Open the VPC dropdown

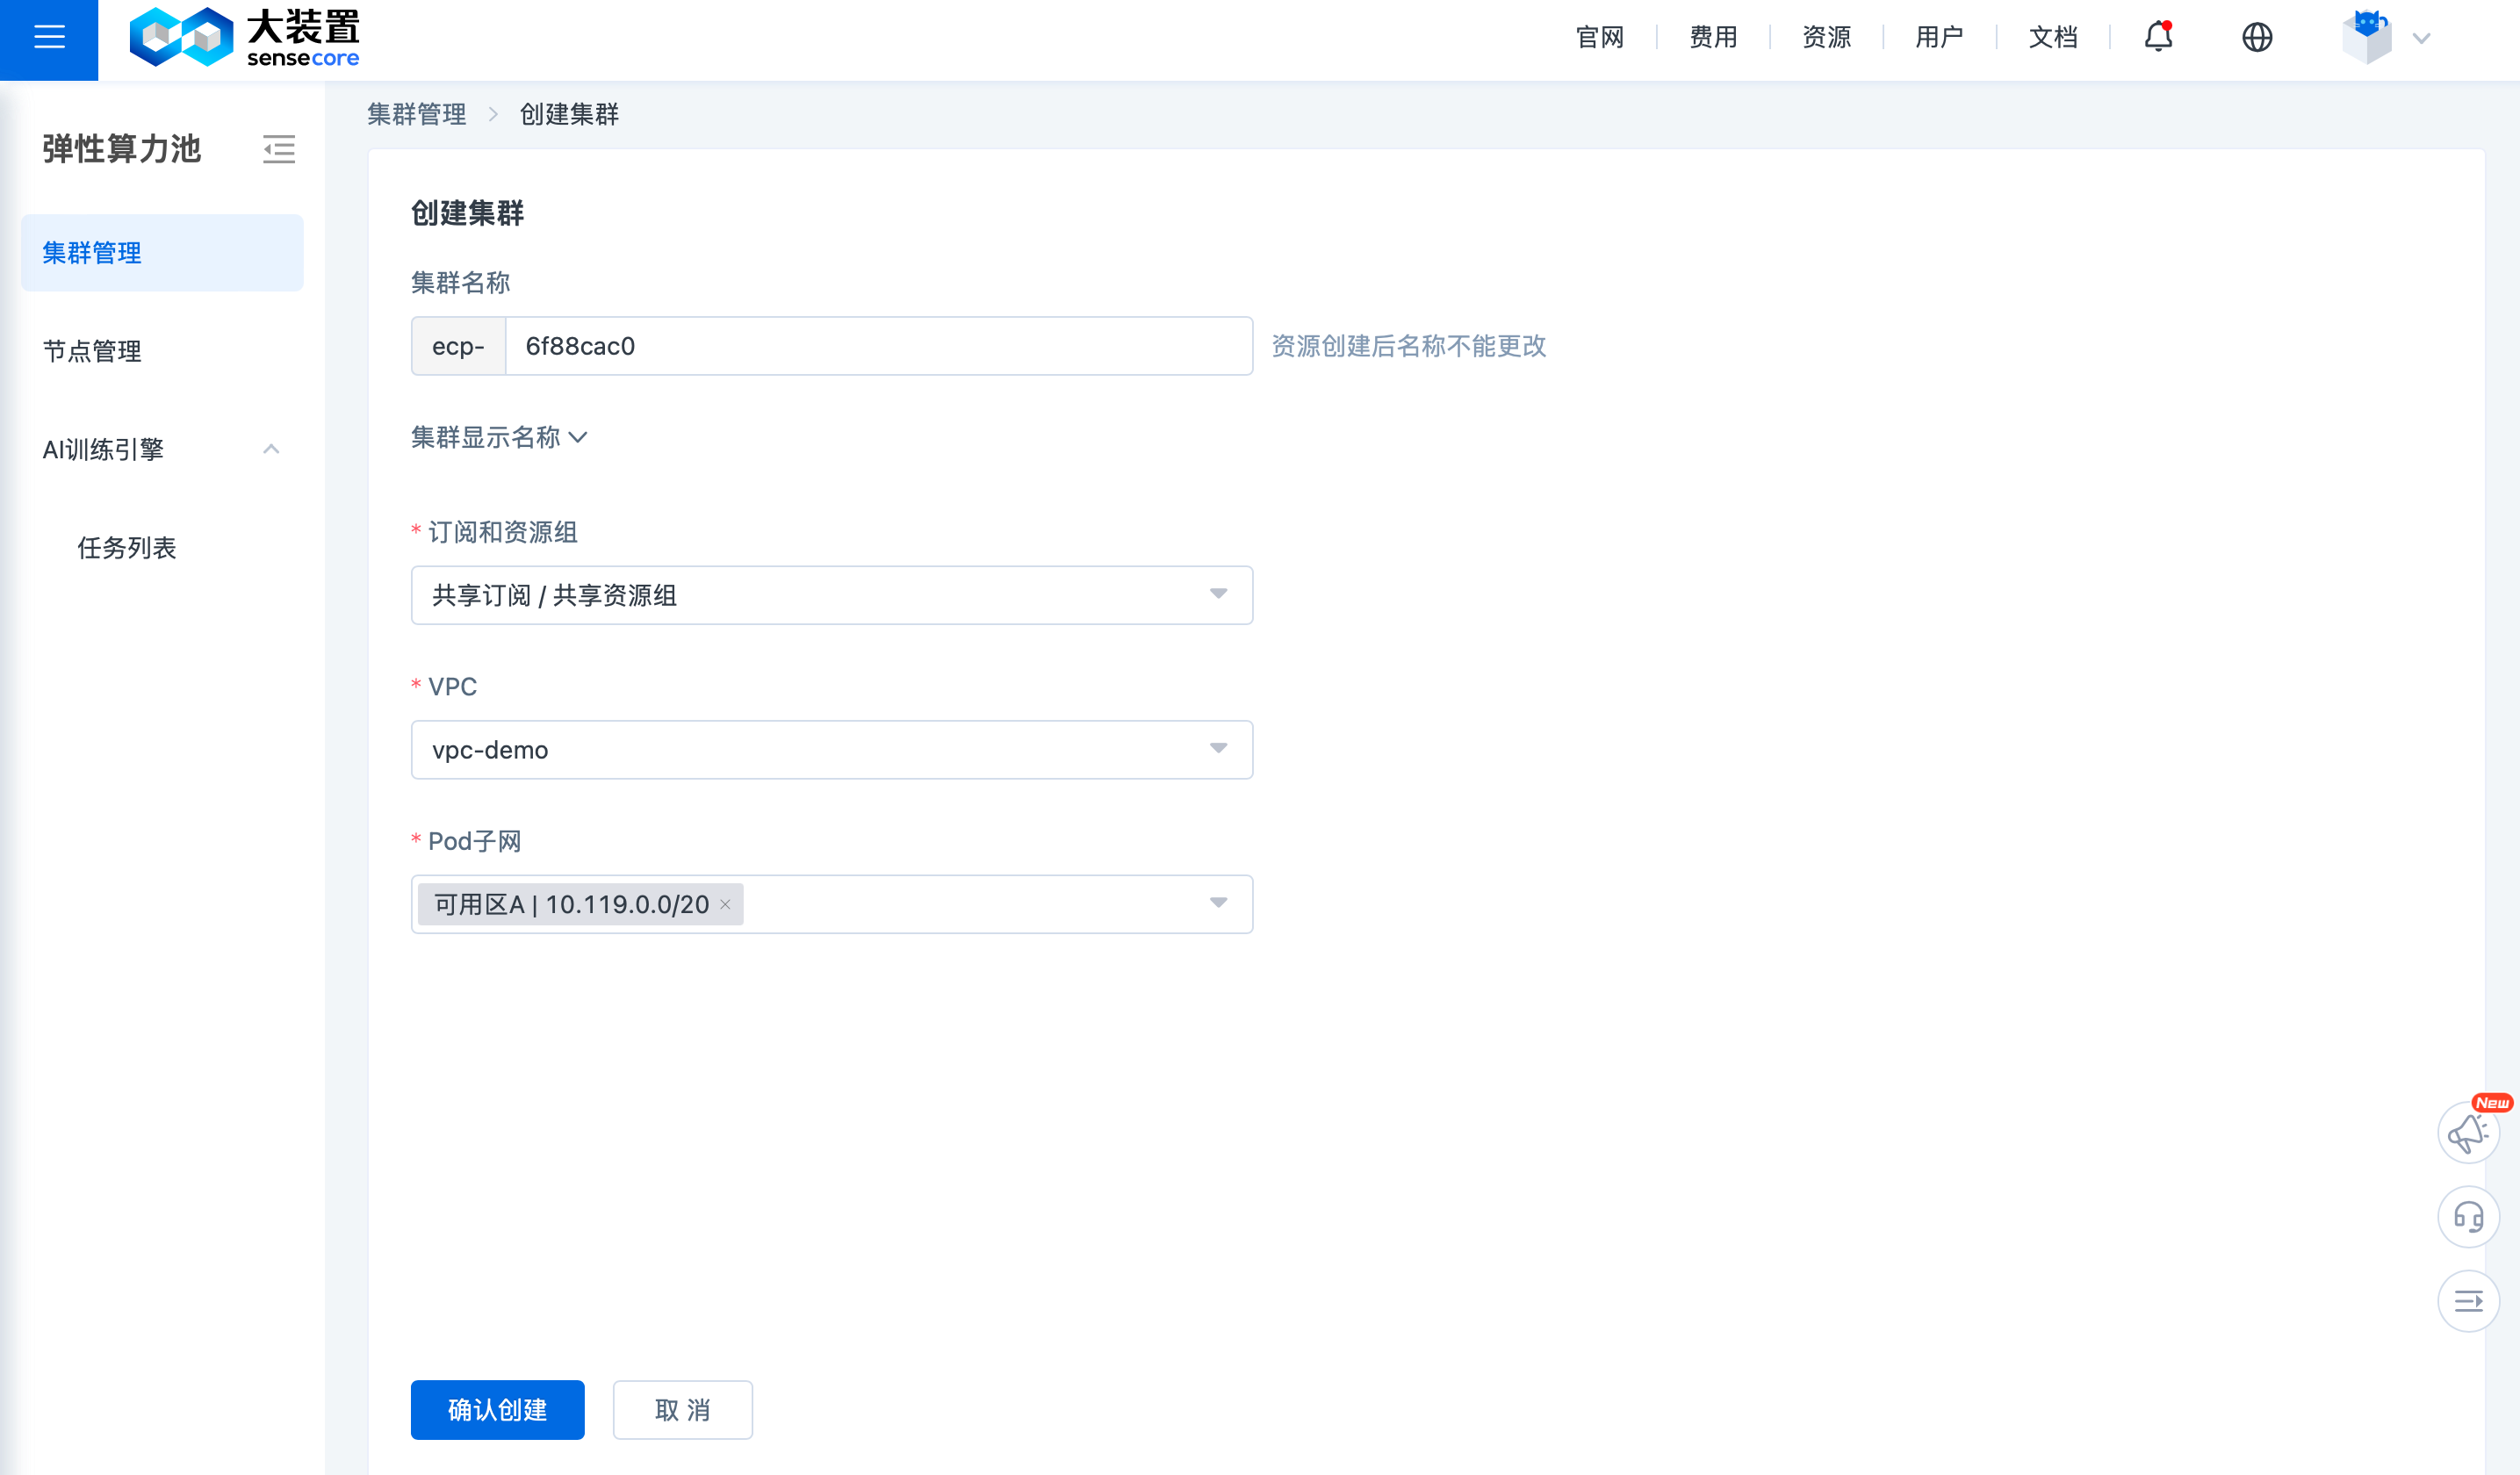pos(832,750)
